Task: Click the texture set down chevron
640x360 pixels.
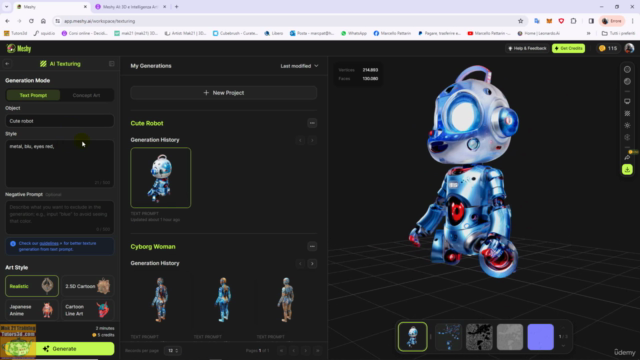Action: 563,345
